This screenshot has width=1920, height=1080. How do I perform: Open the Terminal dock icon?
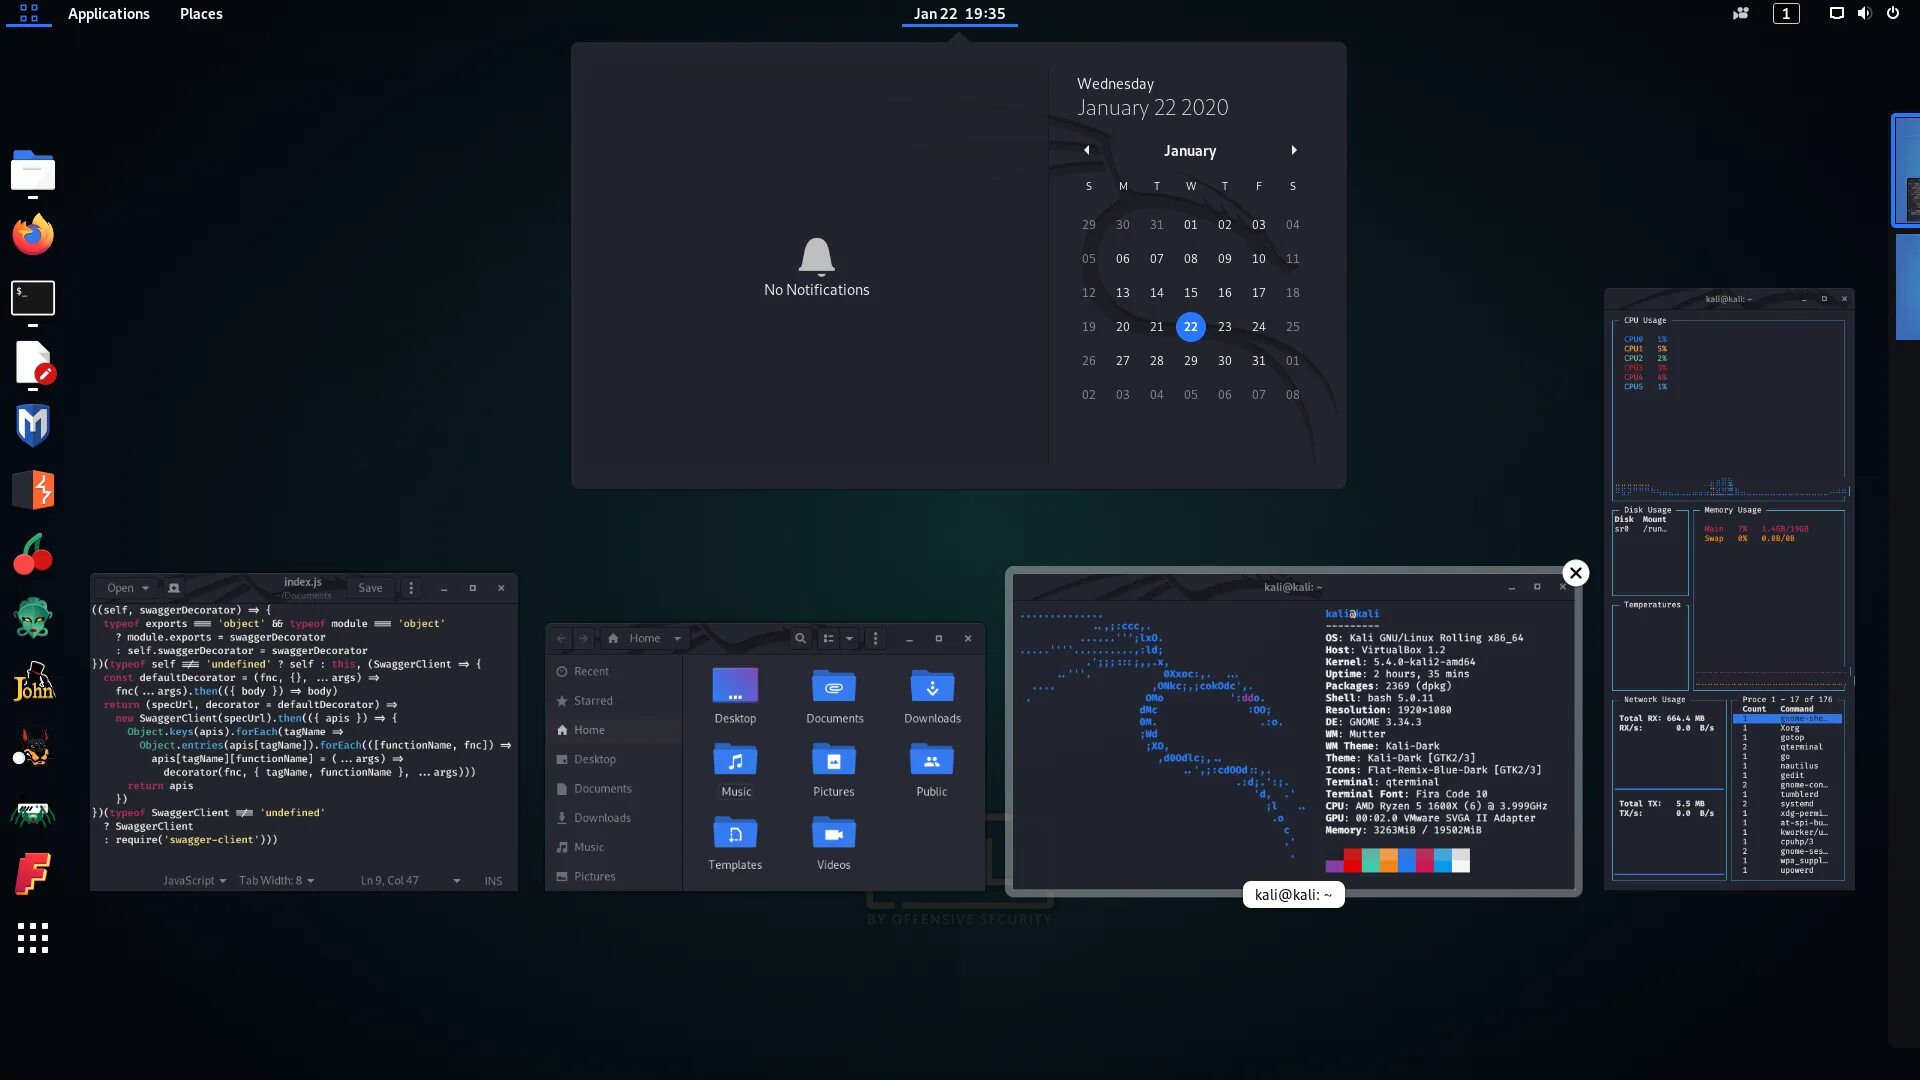point(33,298)
